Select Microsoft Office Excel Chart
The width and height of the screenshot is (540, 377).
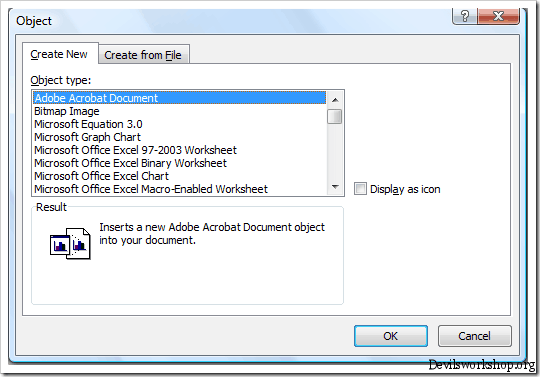(x=179, y=176)
